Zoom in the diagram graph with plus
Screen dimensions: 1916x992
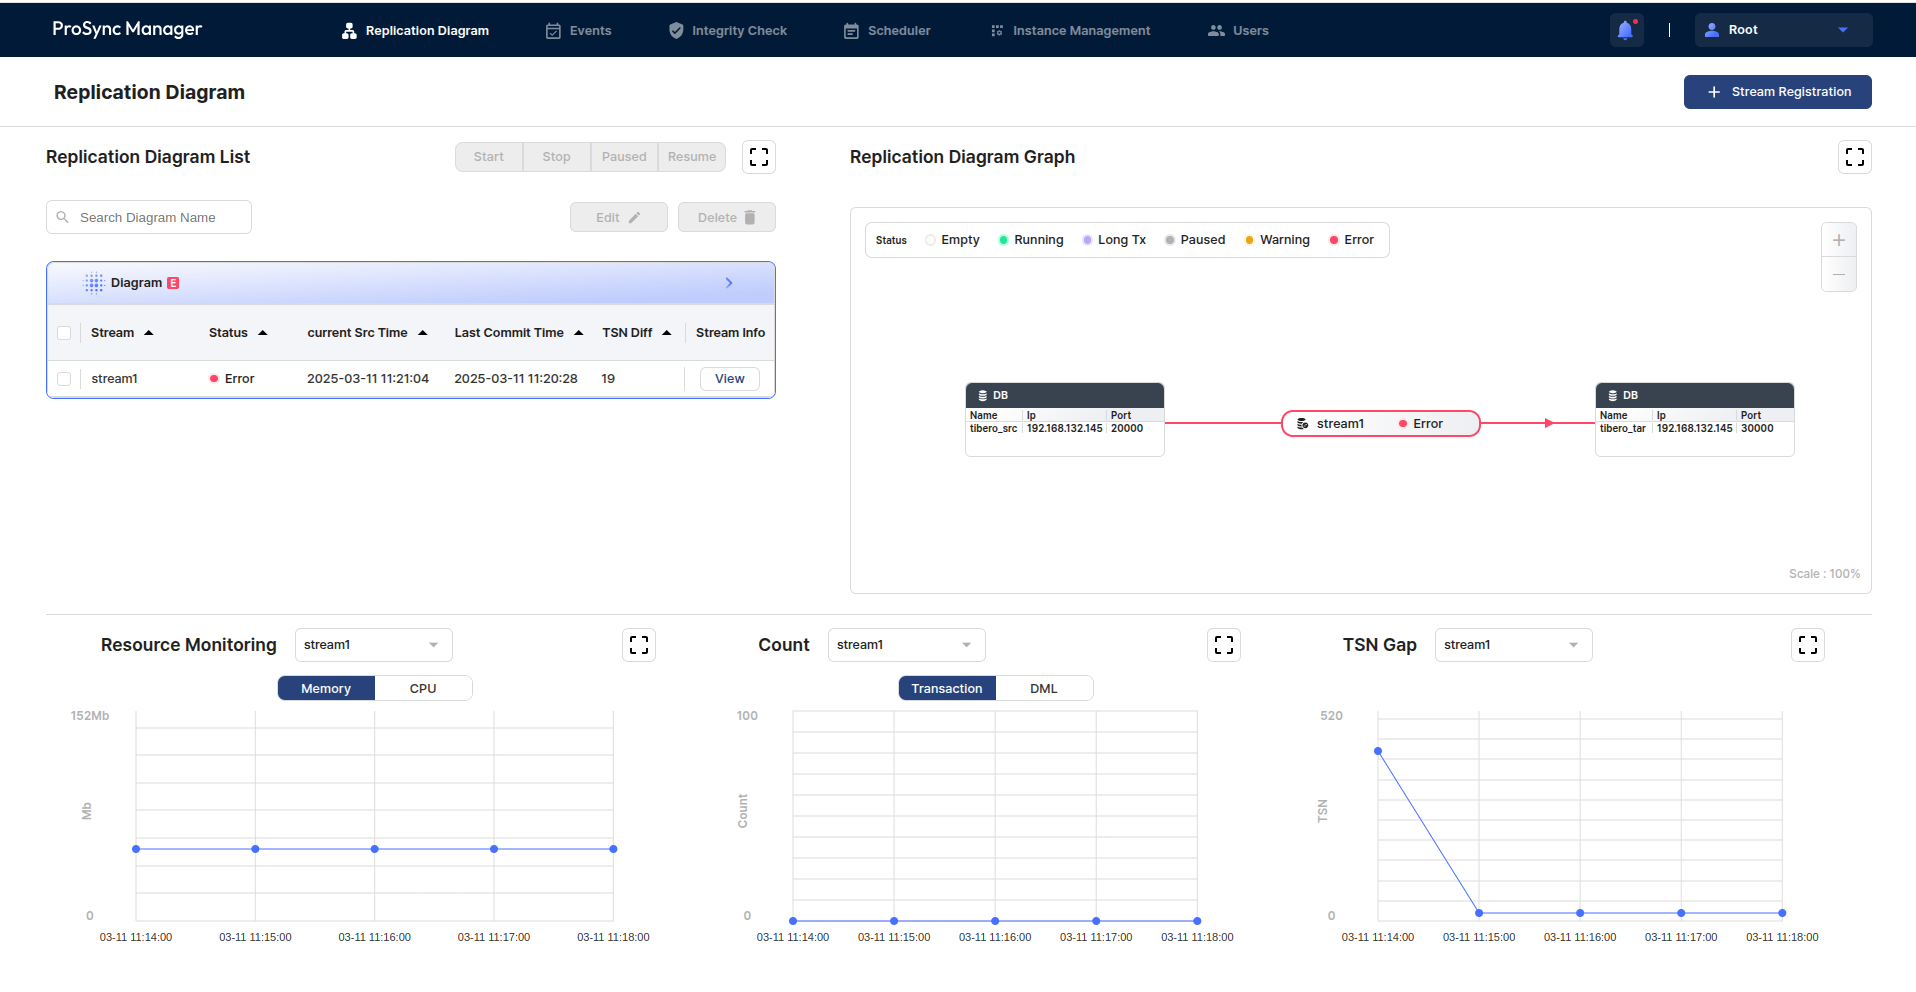point(1838,240)
